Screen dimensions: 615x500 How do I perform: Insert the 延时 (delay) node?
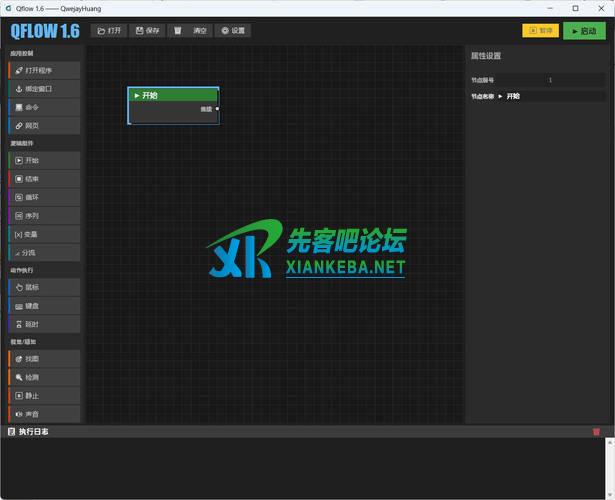point(44,324)
